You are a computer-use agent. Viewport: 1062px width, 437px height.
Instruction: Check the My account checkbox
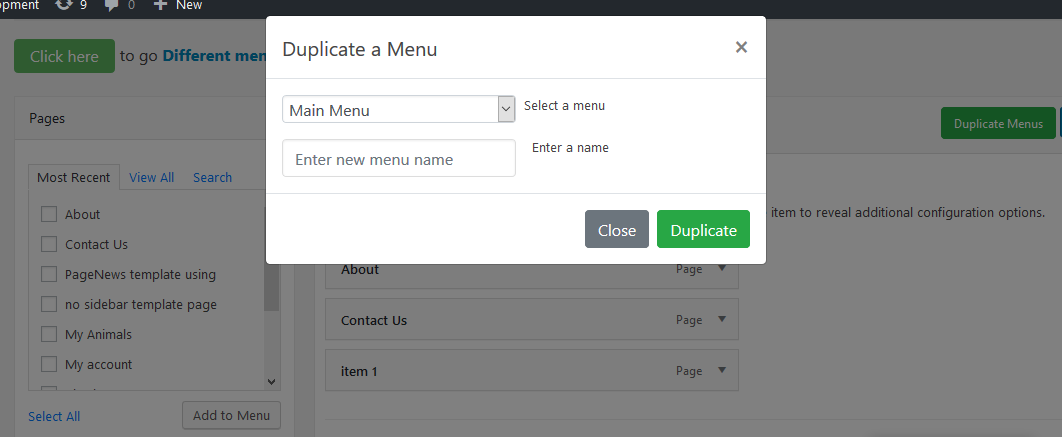[x=49, y=365]
